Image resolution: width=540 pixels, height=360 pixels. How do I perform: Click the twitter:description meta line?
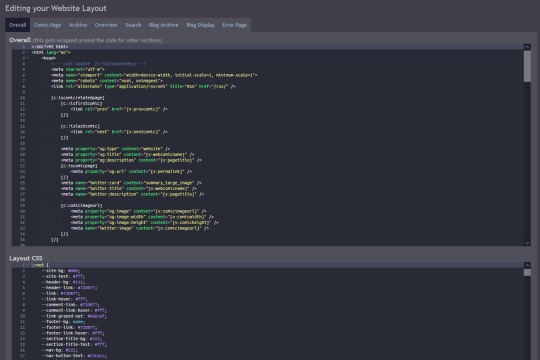(x=133, y=194)
